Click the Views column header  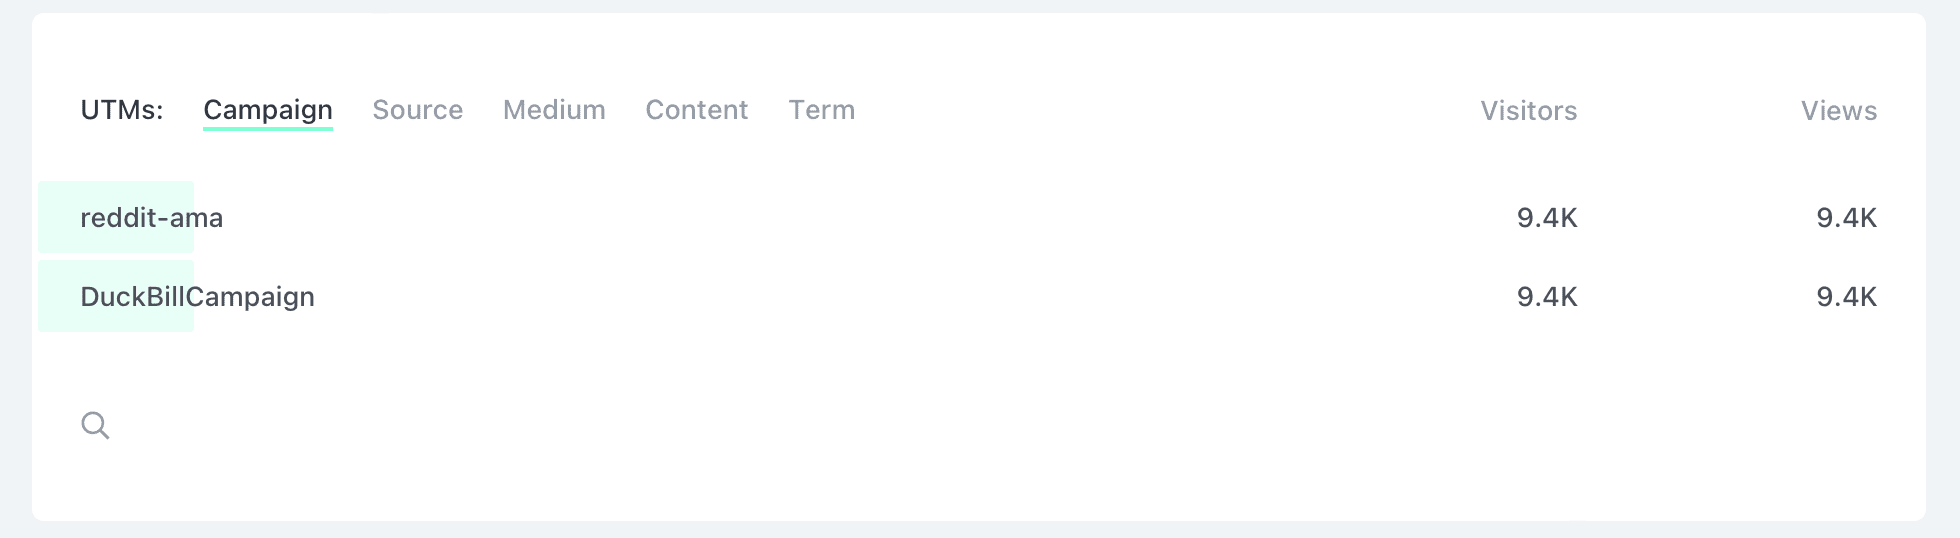(x=1838, y=111)
